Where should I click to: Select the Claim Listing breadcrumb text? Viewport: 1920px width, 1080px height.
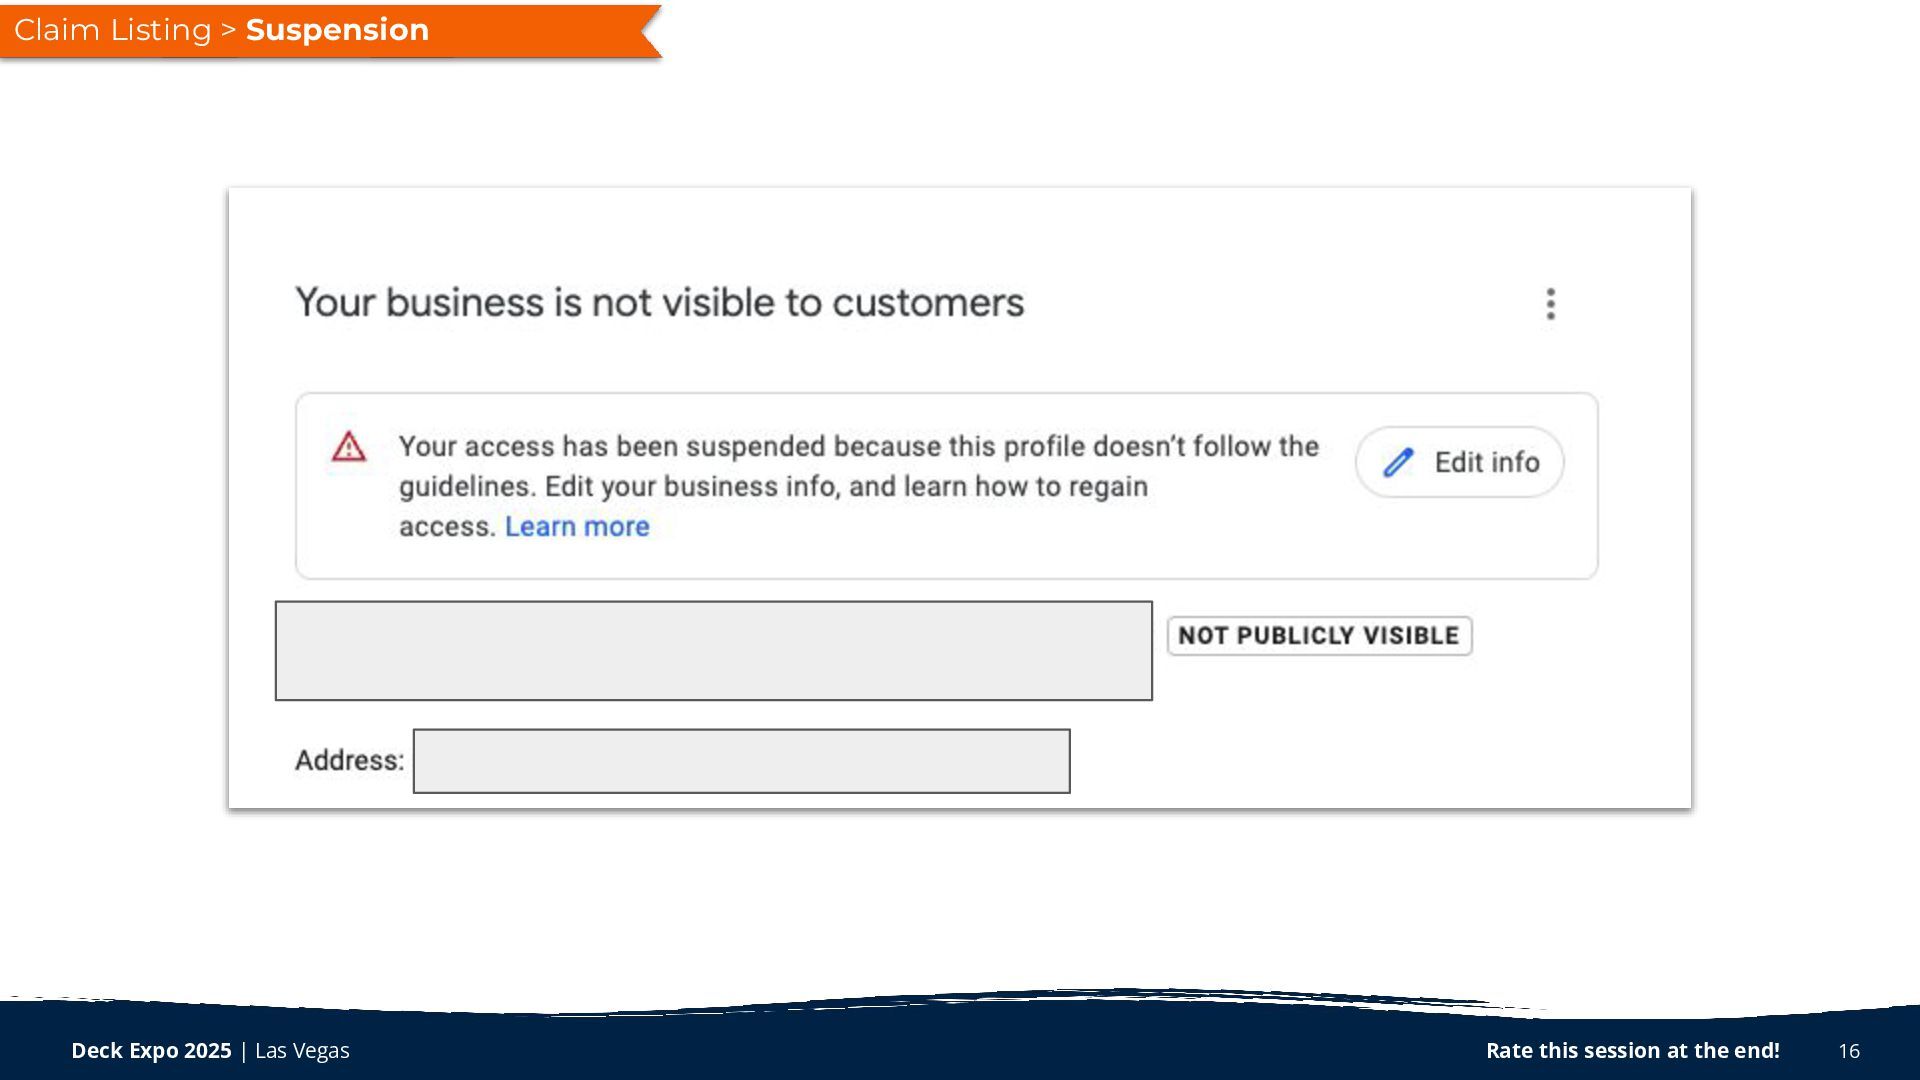[112, 30]
